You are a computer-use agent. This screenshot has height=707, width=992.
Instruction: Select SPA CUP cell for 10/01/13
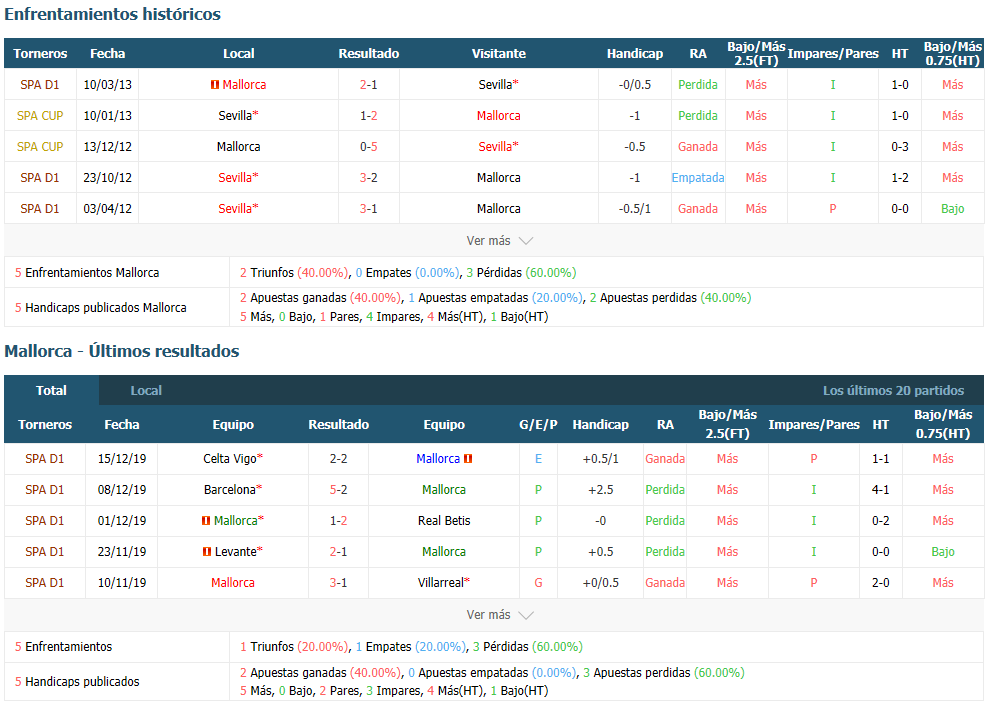40,116
